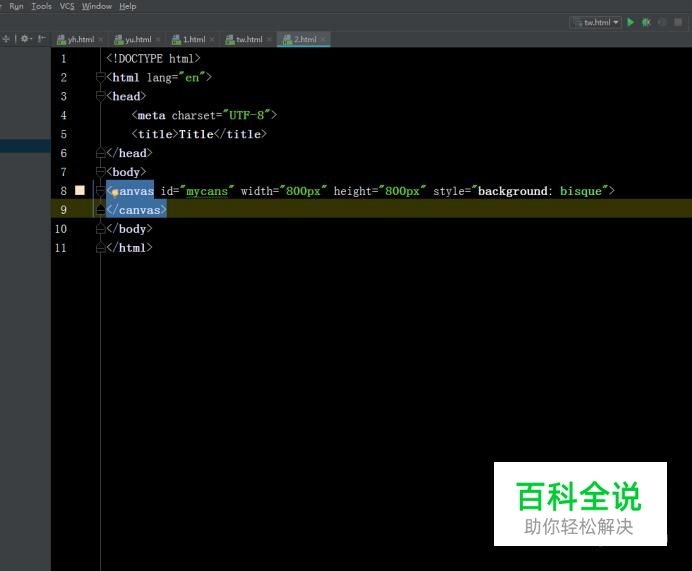Collapse the canvas tag fold on line 8
The width and height of the screenshot is (692, 571).
point(100,191)
